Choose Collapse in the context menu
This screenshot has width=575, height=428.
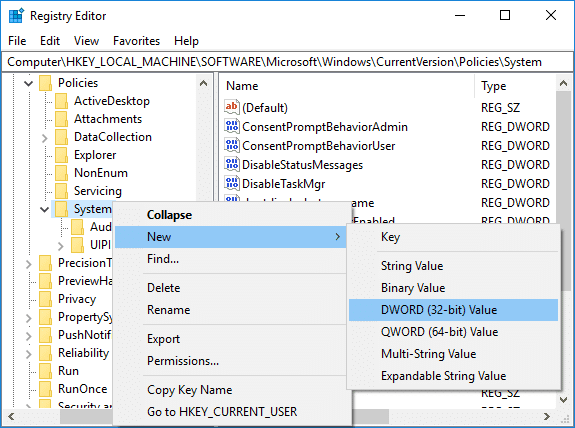coord(231,215)
